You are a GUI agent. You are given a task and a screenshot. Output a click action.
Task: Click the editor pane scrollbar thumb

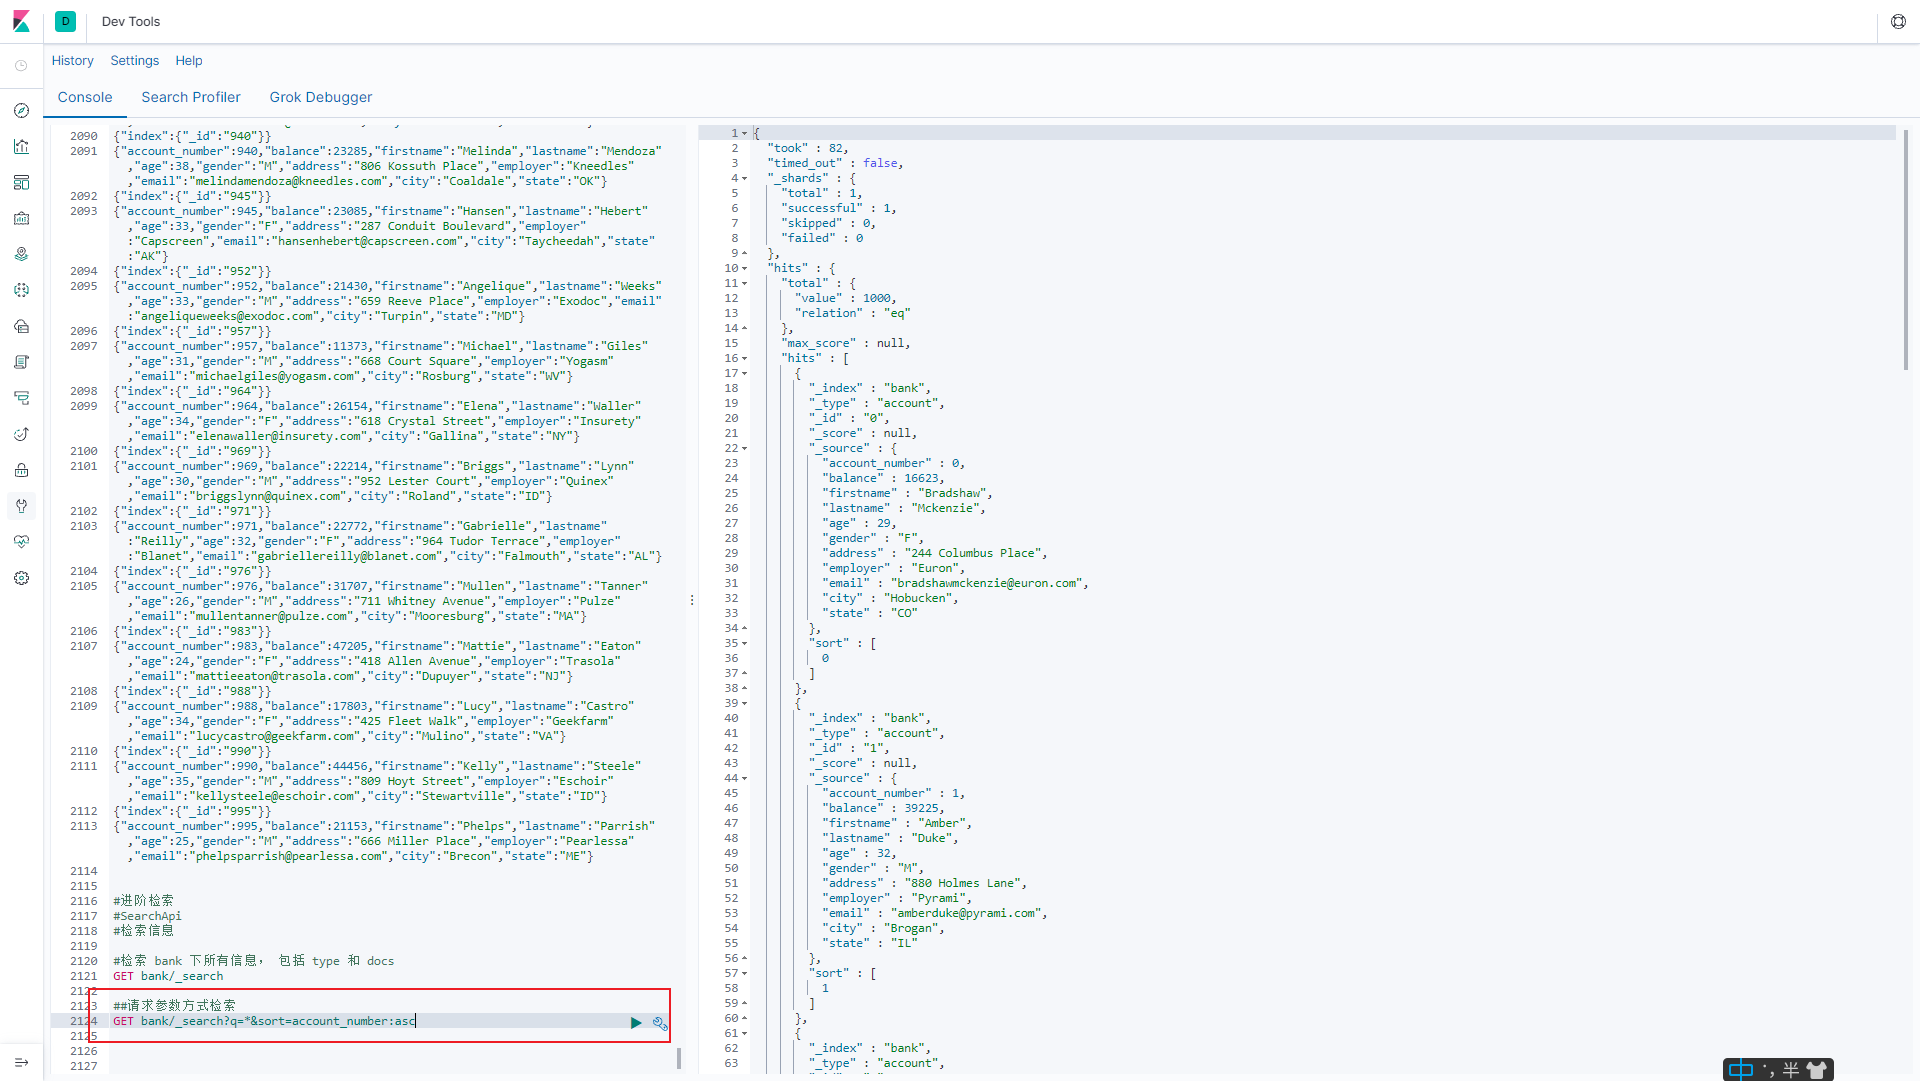(679, 1058)
